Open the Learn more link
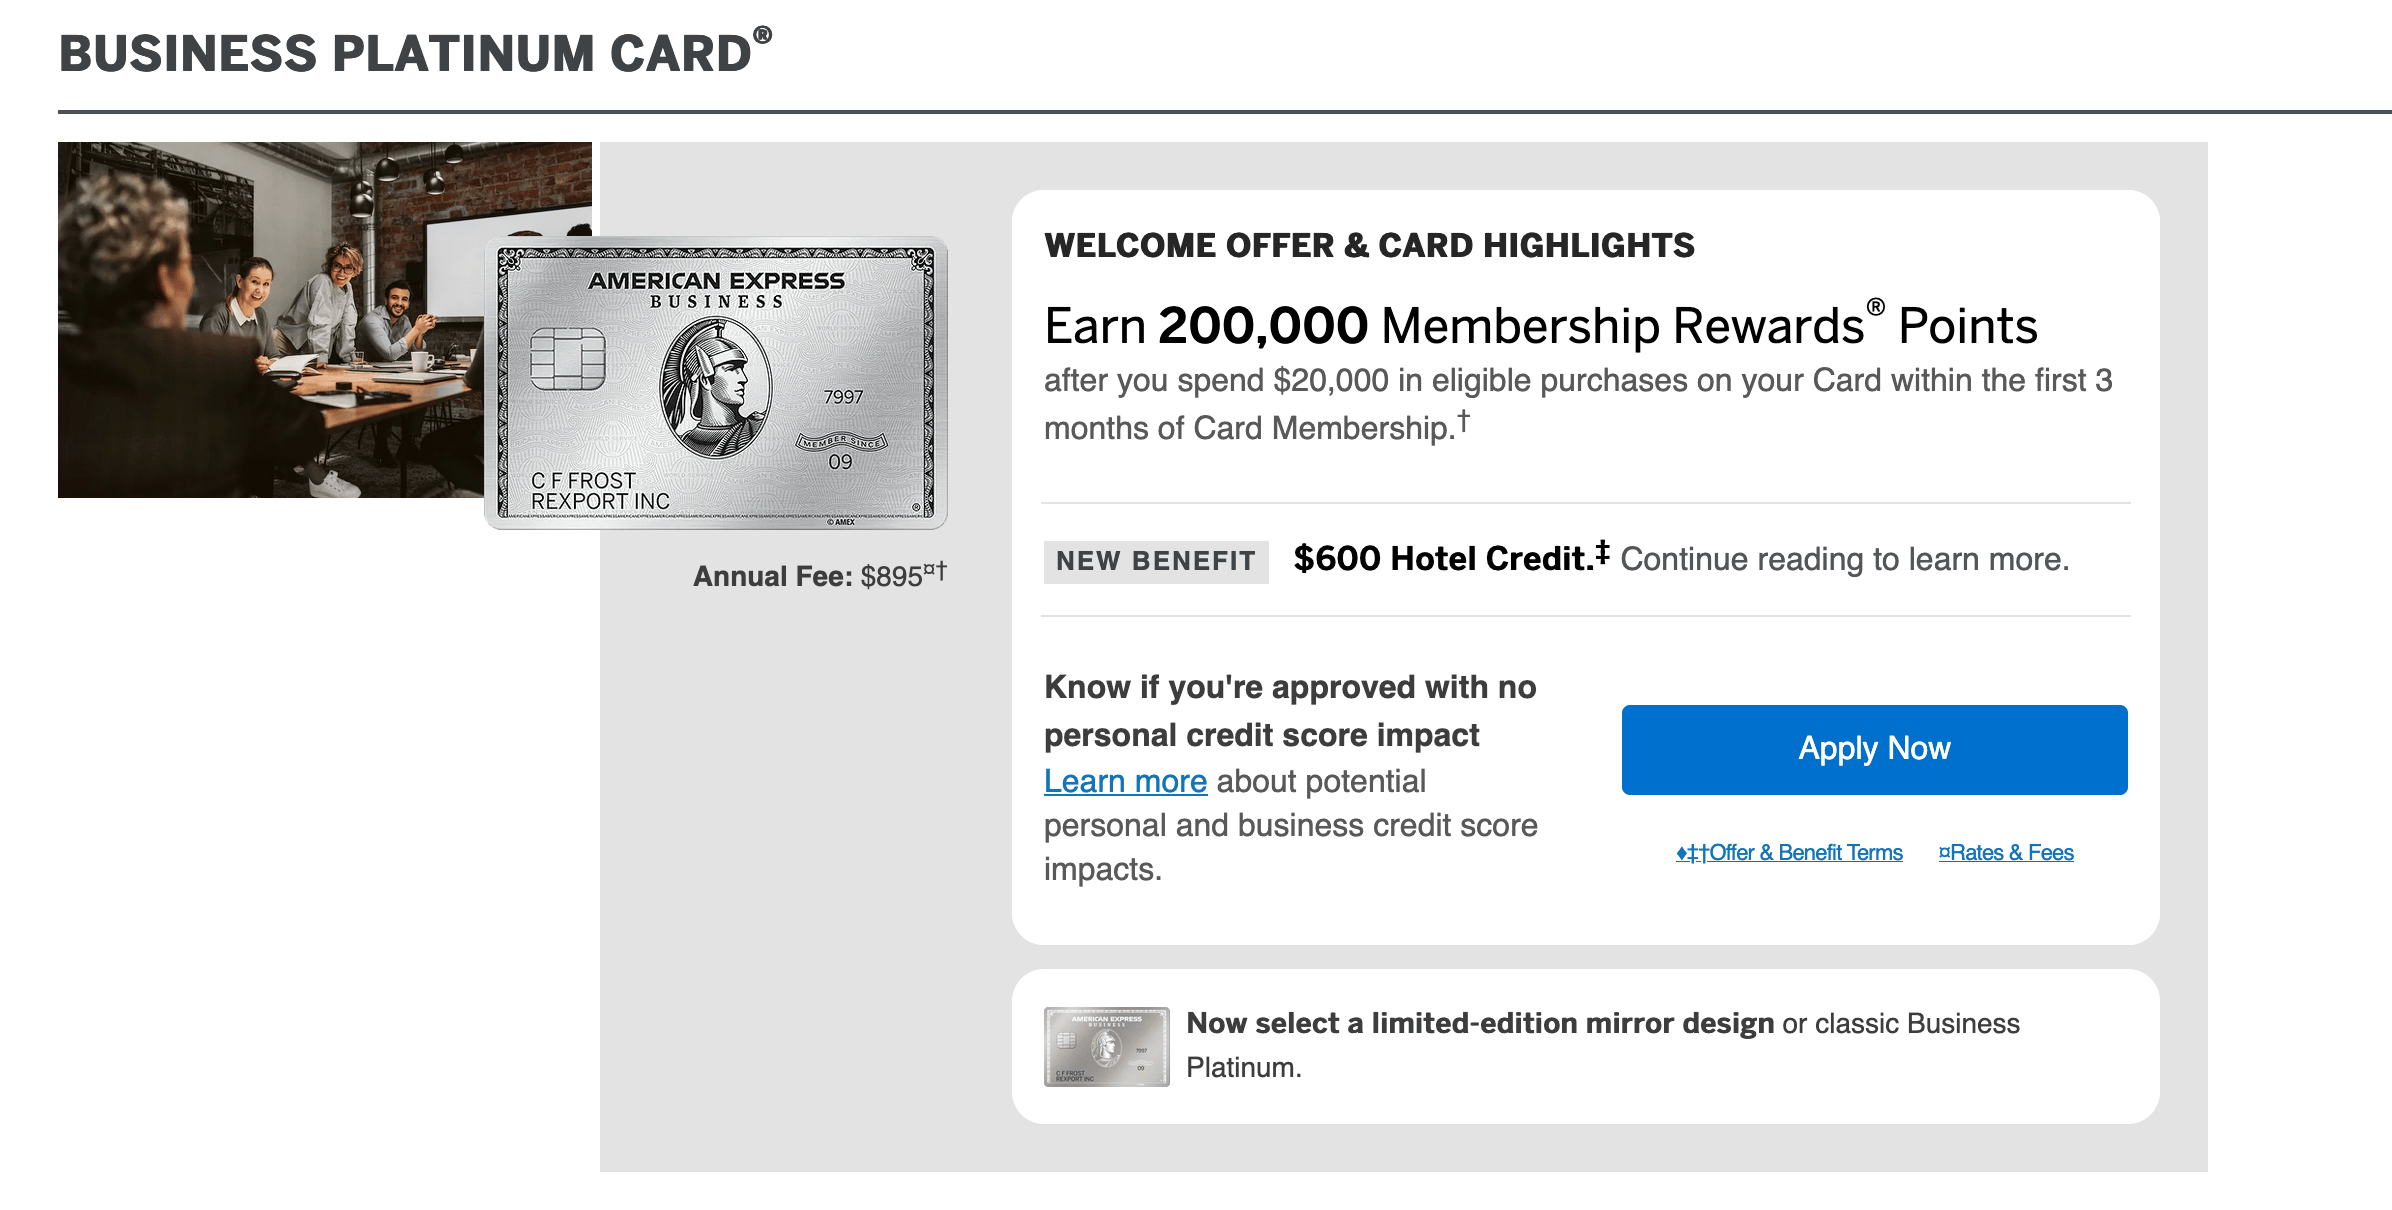The width and height of the screenshot is (2392, 1210). [1125, 781]
